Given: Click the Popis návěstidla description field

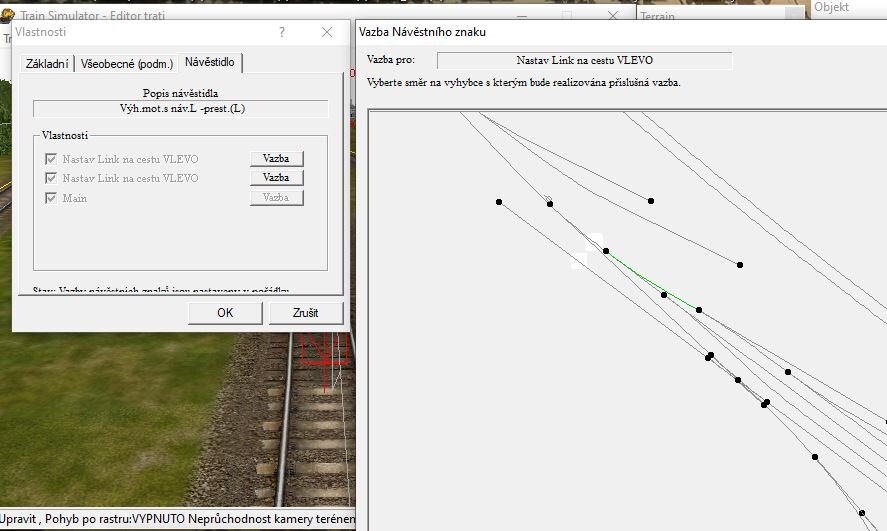Looking at the screenshot, I should coord(180,108).
